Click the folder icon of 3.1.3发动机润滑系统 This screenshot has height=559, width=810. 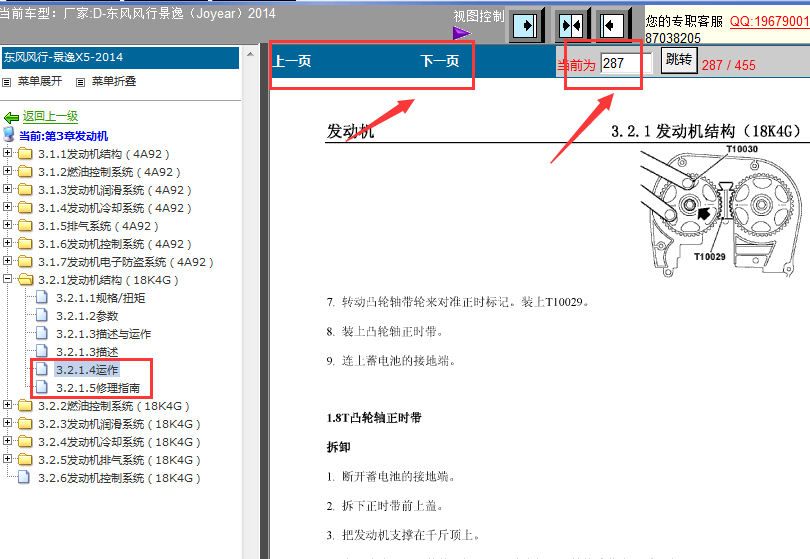pyautogui.click(x=25, y=190)
